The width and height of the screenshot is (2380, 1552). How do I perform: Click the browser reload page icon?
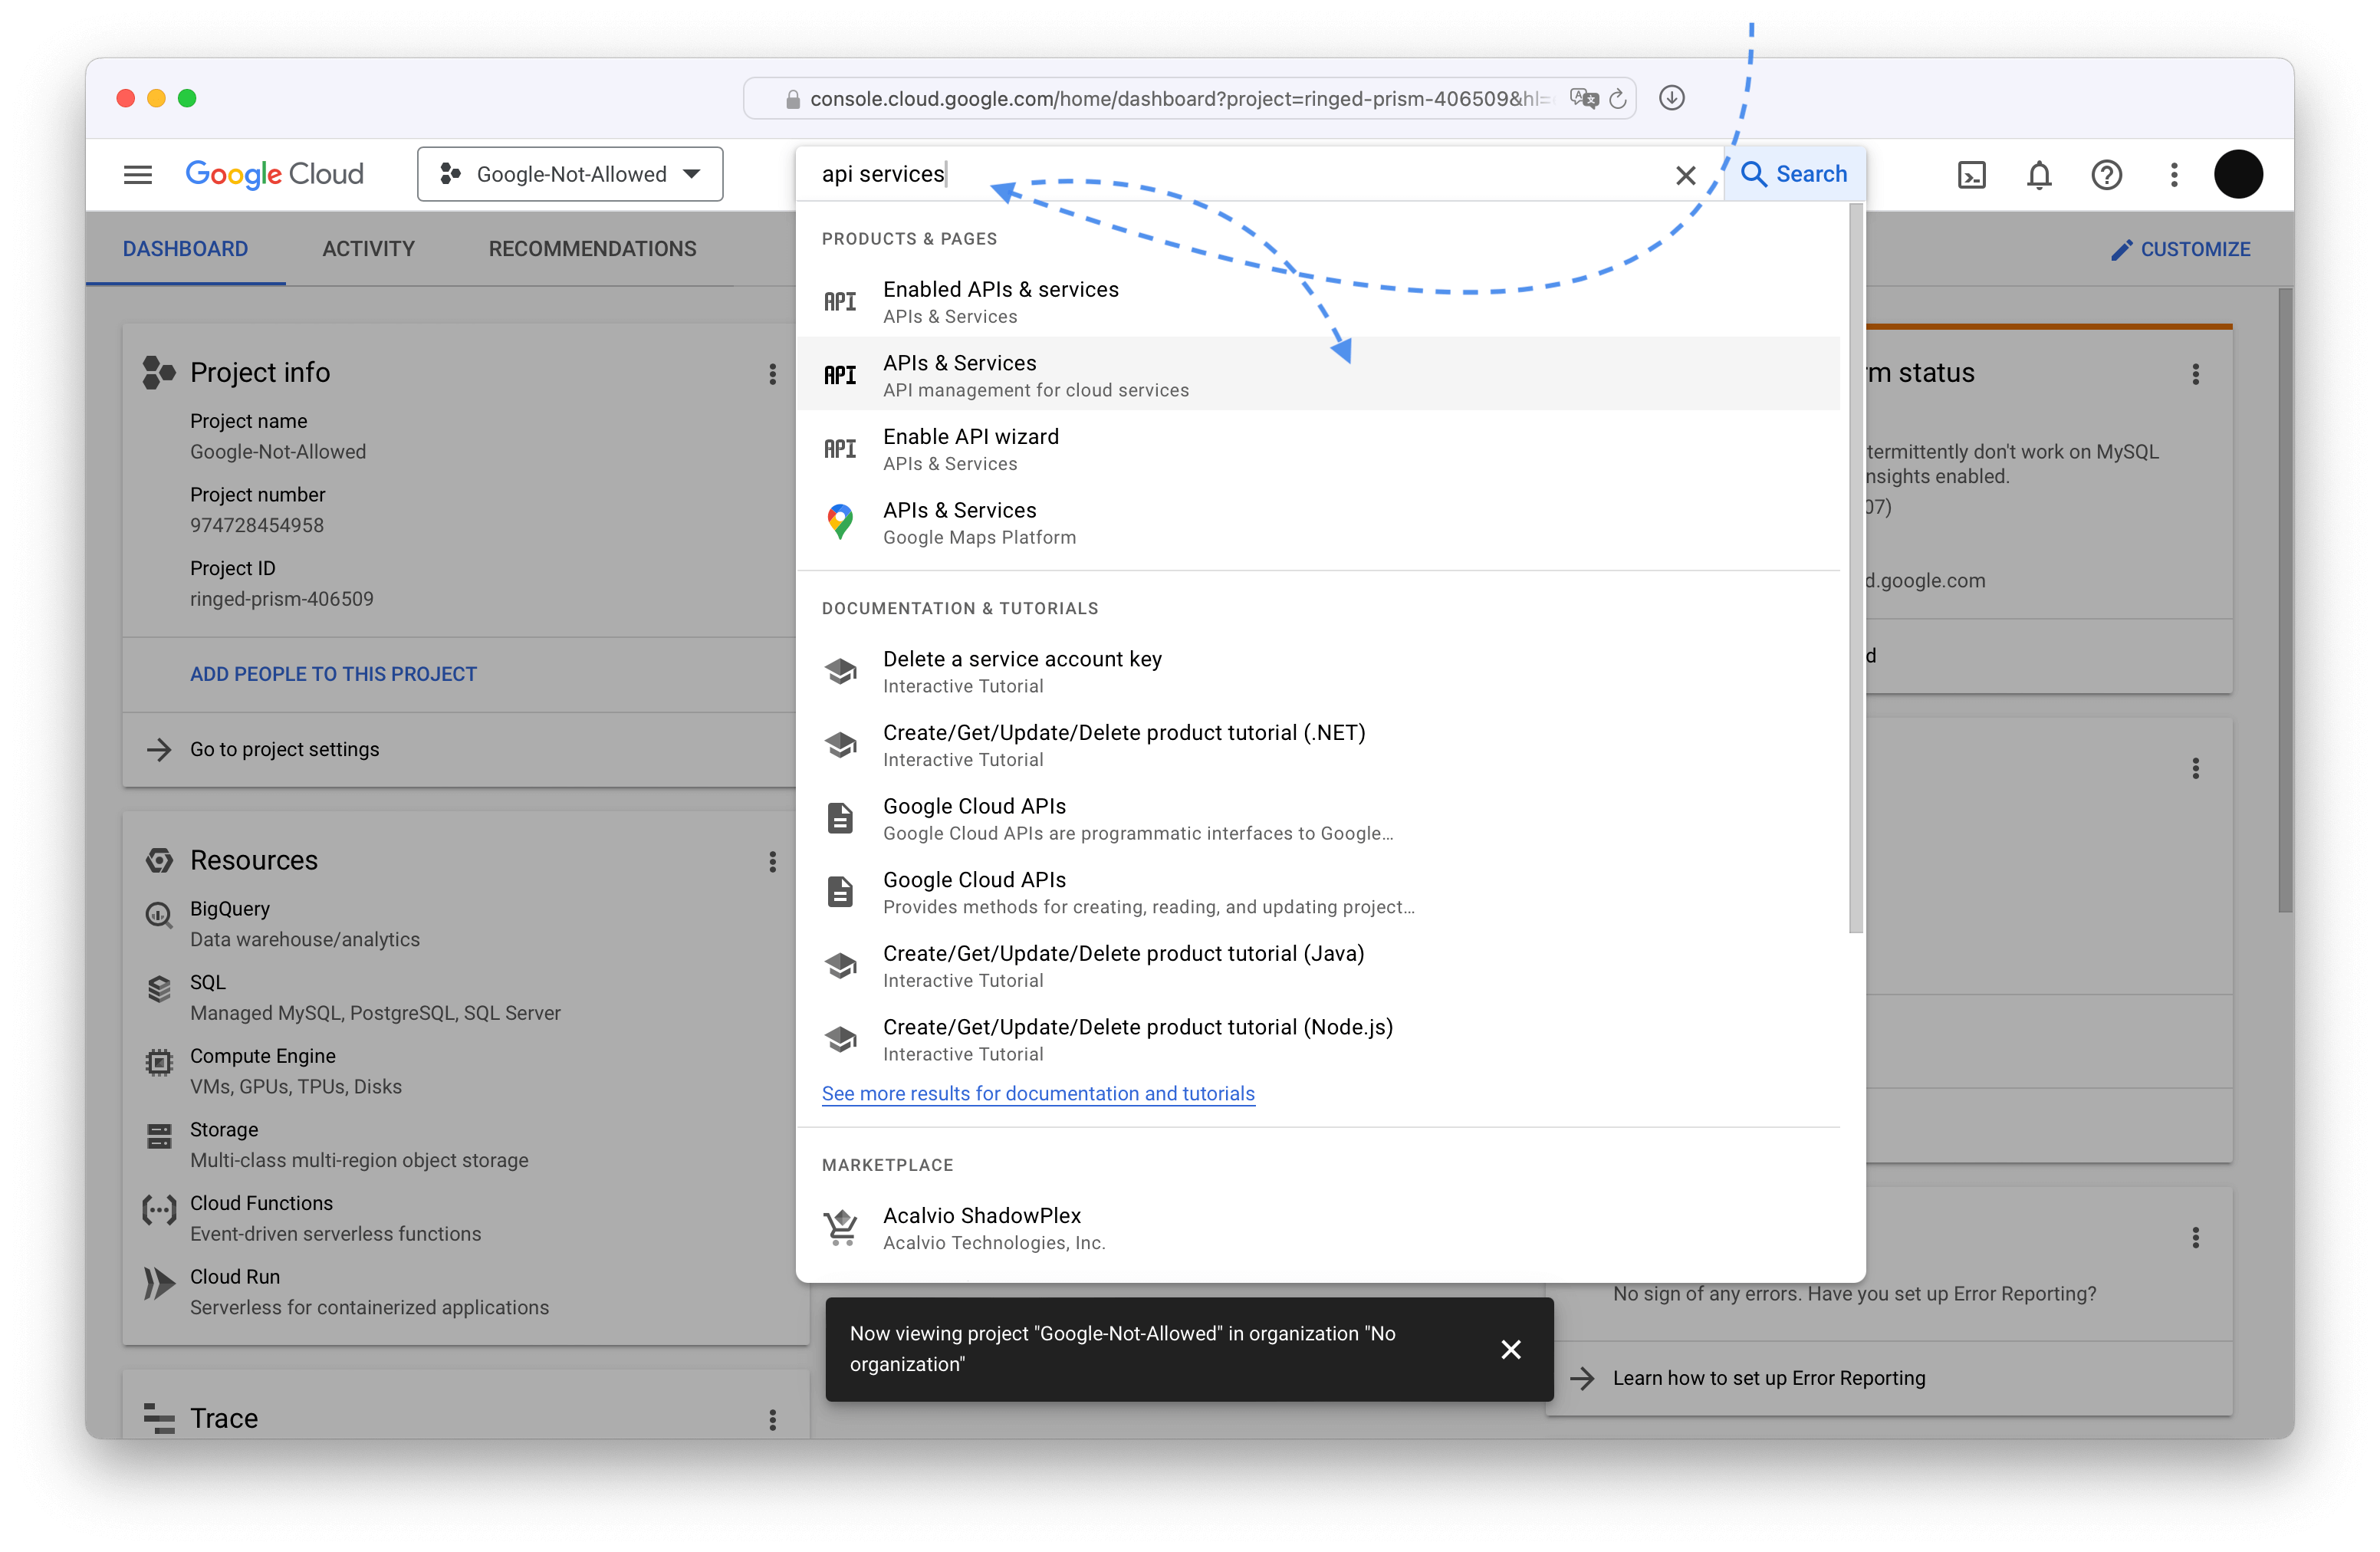tap(1617, 99)
